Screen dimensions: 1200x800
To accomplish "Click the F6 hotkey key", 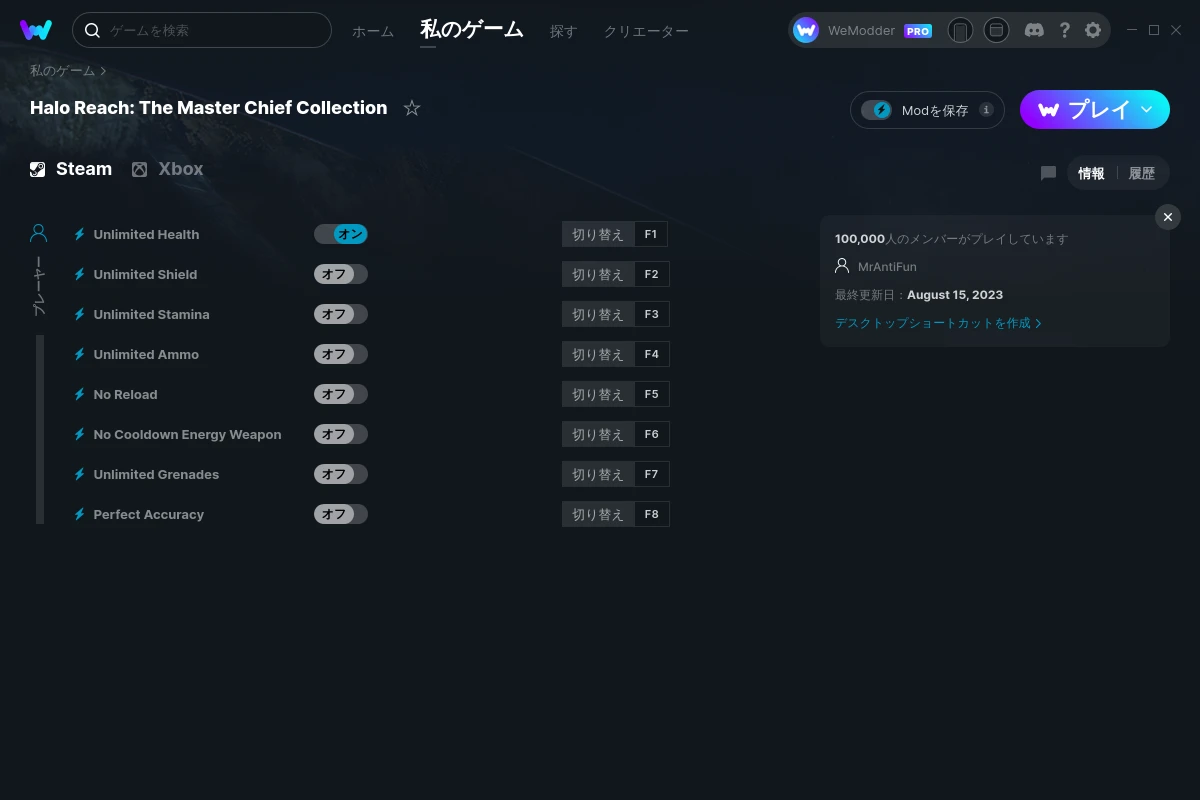I will point(652,434).
